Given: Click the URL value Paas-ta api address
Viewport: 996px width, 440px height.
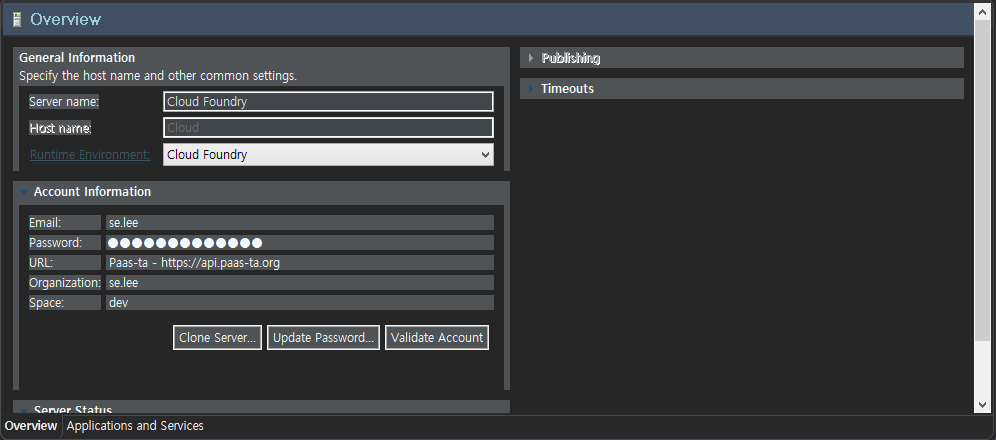Looking at the screenshot, I should pyautogui.click(x=300, y=263).
